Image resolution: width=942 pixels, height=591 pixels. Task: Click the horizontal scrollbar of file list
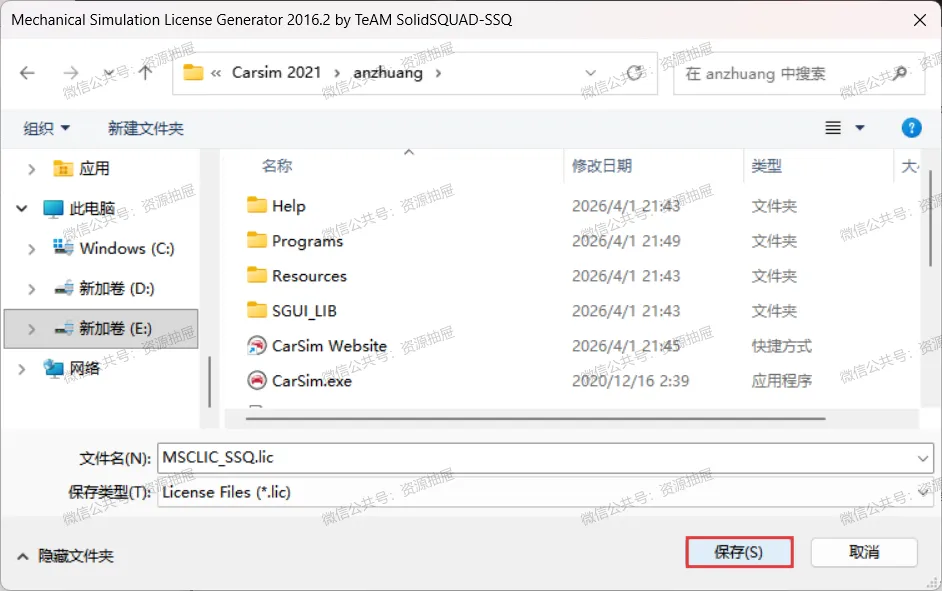pos(535,419)
